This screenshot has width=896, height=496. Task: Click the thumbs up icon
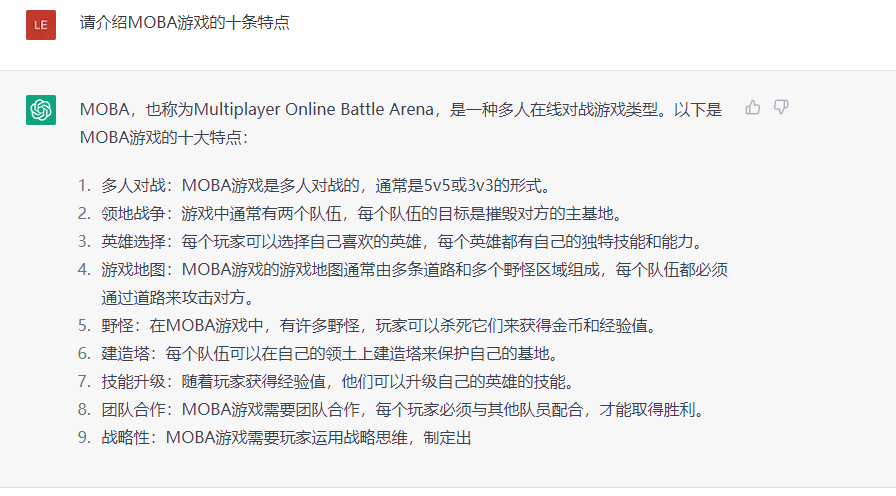(753, 107)
